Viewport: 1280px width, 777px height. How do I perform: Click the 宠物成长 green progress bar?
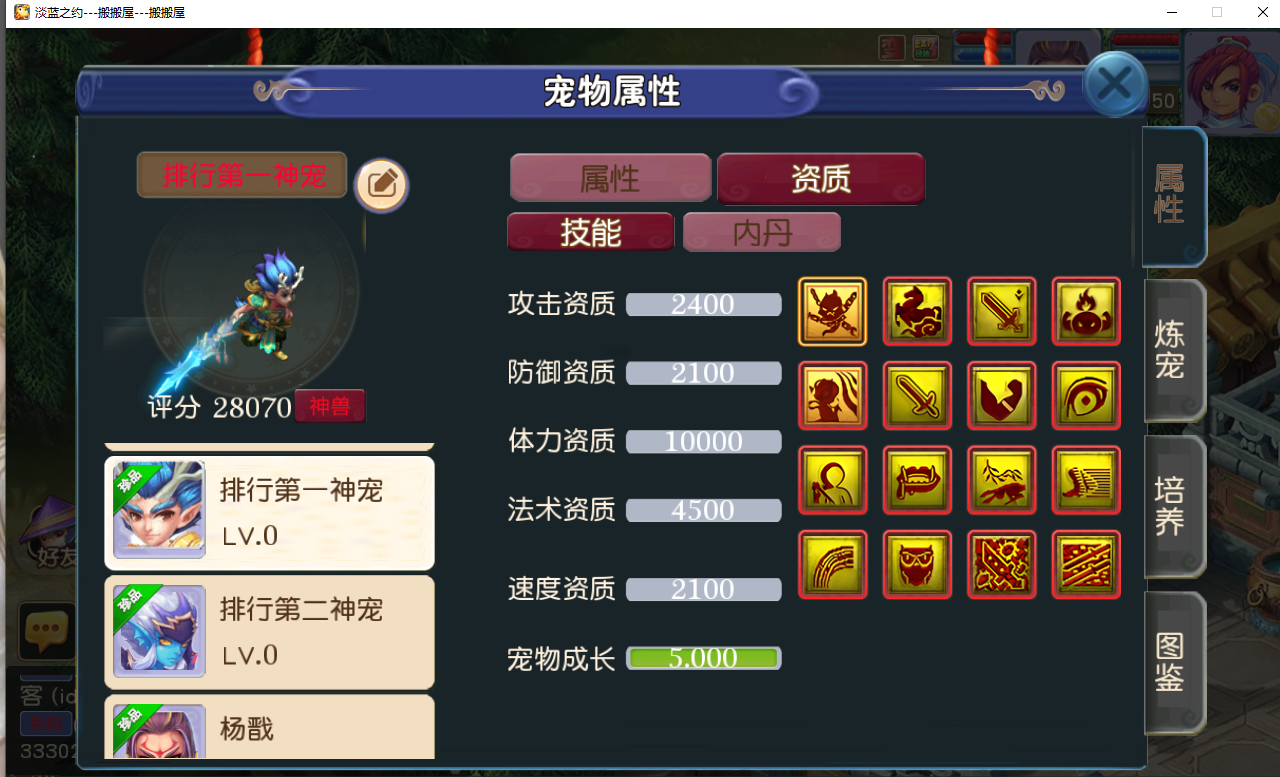coord(704,658)
